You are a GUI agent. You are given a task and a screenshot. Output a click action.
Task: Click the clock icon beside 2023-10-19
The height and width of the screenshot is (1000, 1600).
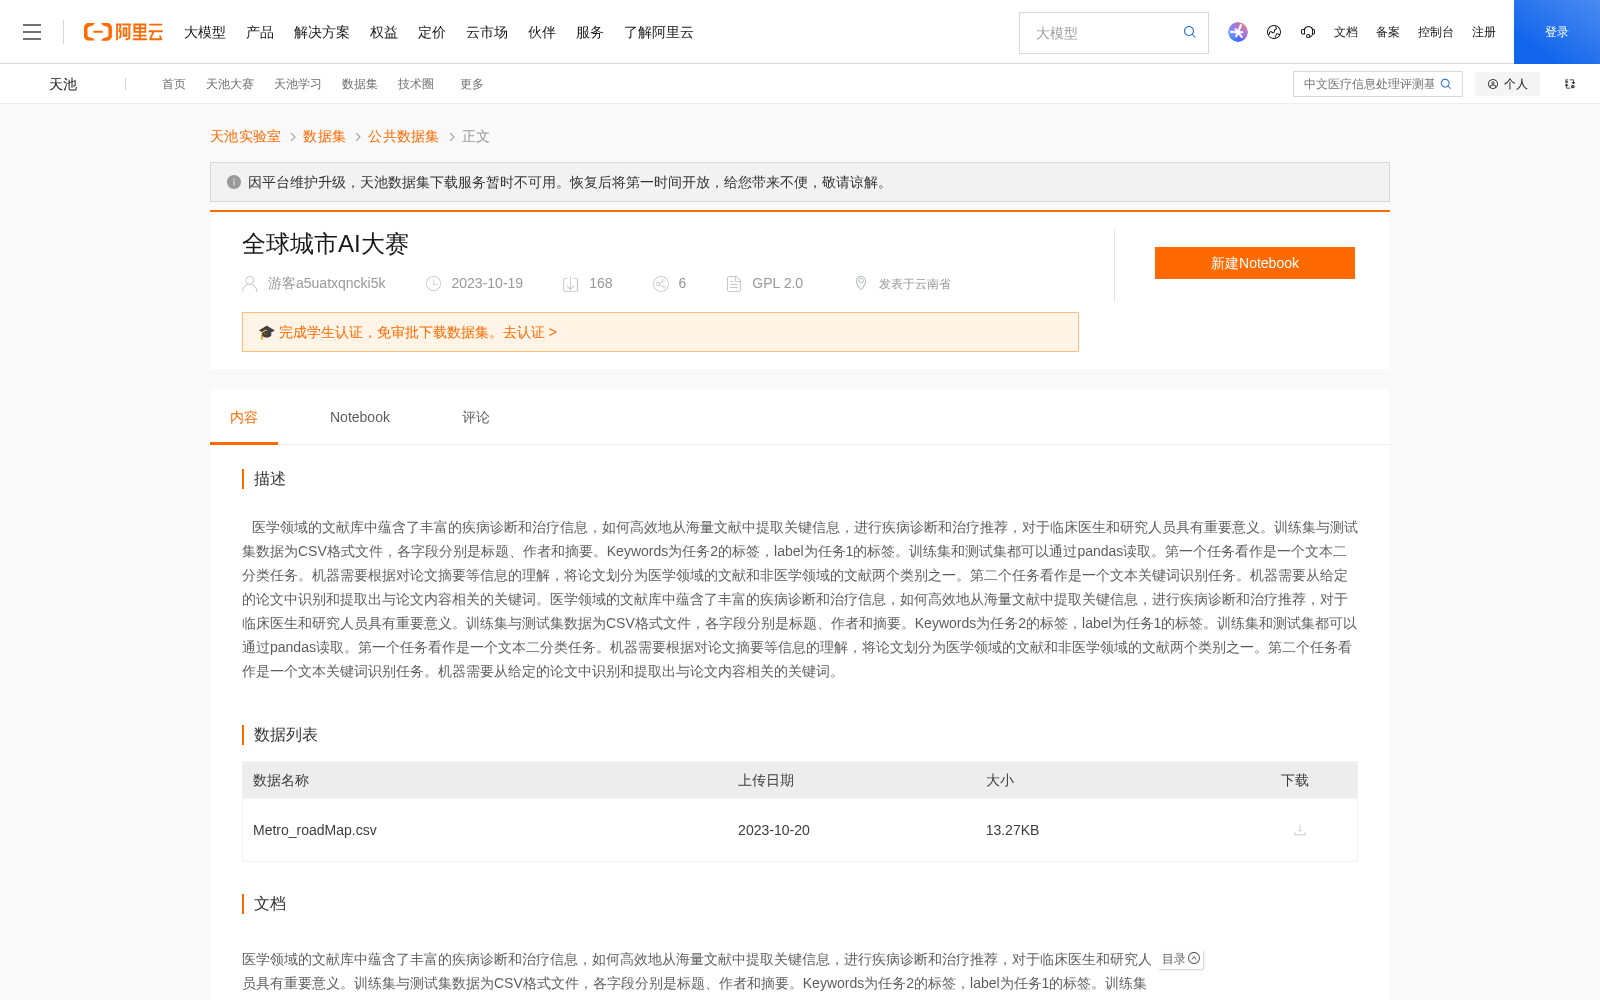click(x=434, y=284)
